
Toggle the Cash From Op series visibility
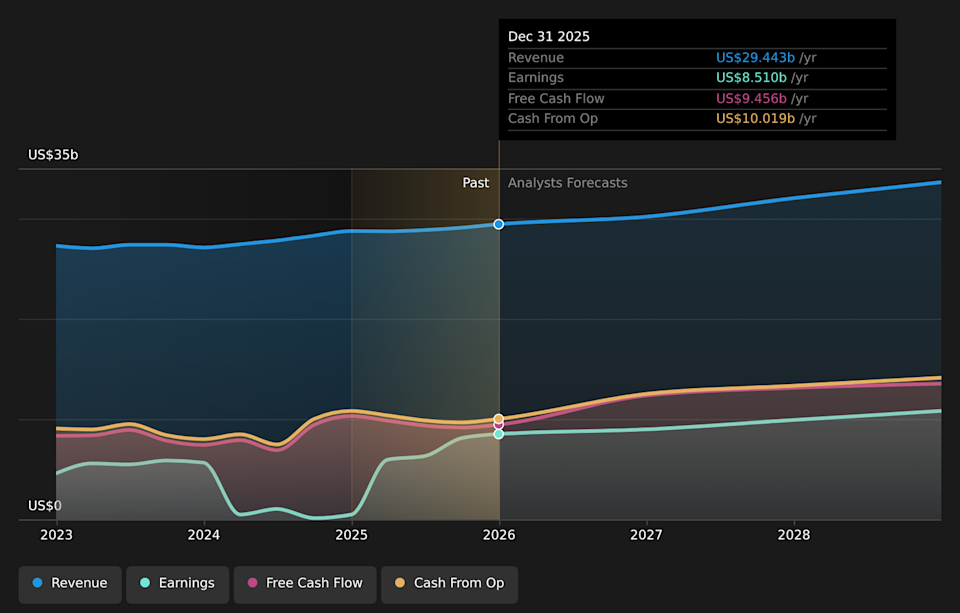click(448, 584)
